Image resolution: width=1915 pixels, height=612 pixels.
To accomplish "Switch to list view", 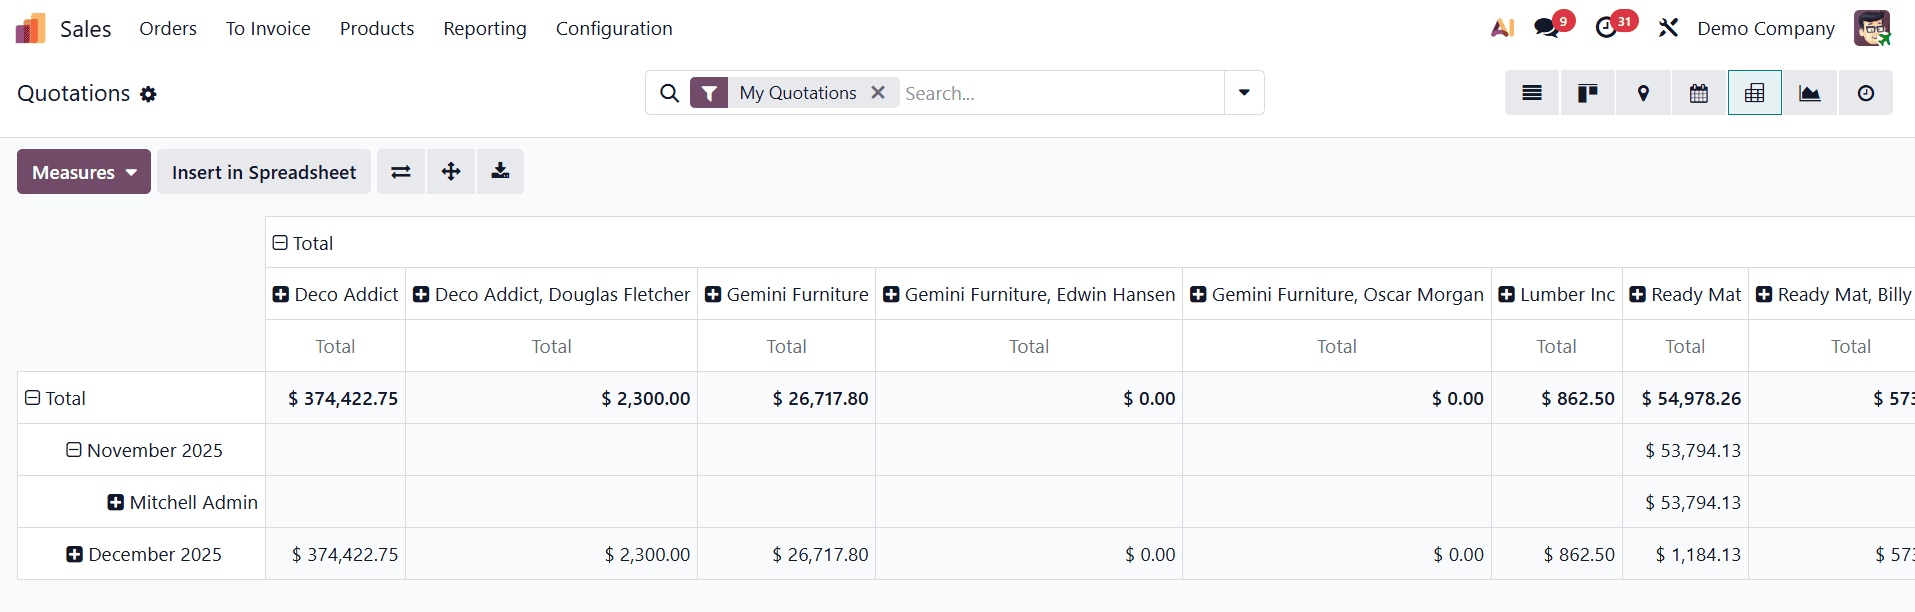I will click(x=1532, y=93).
